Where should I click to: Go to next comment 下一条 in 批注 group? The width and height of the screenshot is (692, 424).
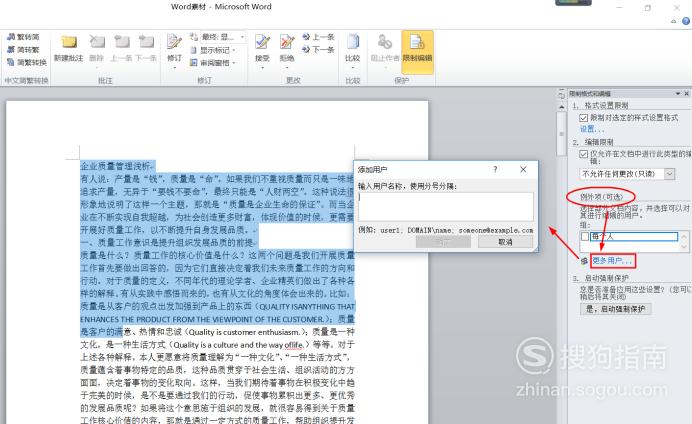click(146, 42)
